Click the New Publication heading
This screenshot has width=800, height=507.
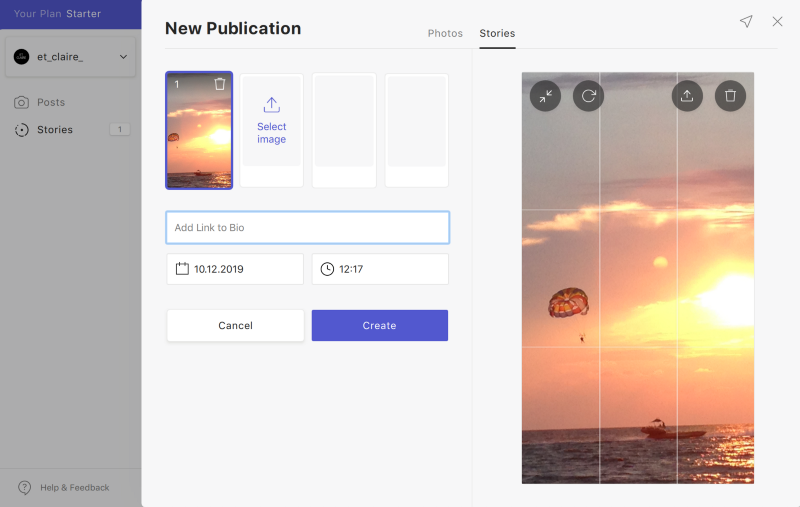coord(233,28)
